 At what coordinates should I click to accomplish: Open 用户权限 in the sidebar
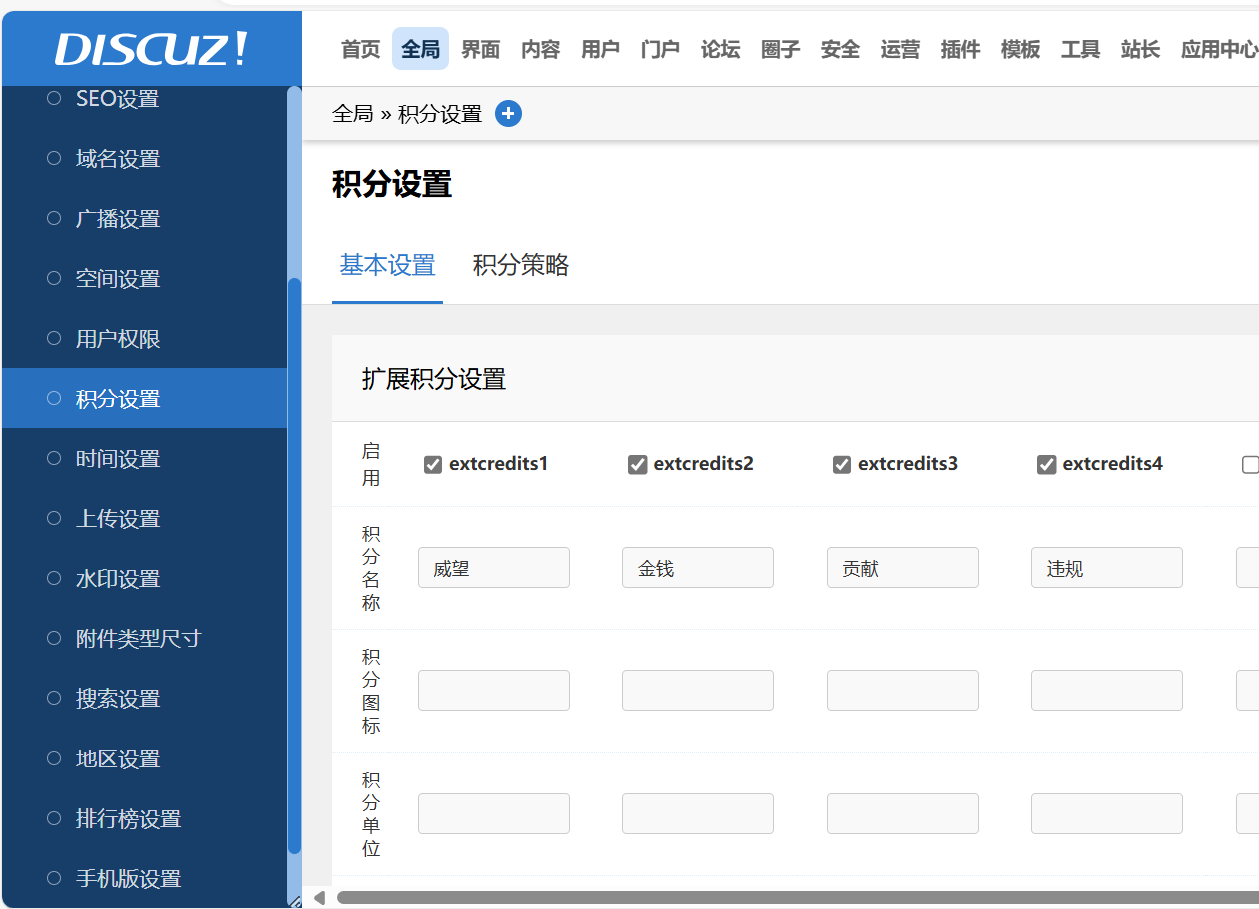click(118, 339)
